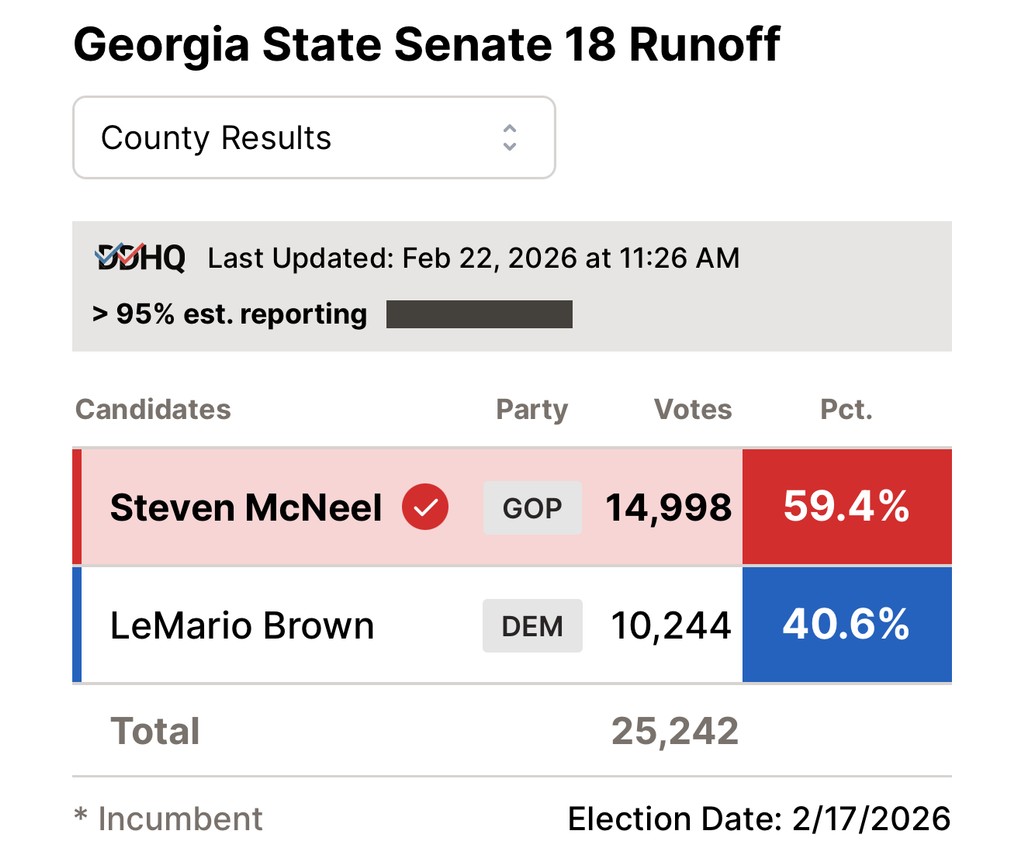This screenshot has height=856, width=1024.
Task: Click the Pct. column header
Action: click(846, 409)
